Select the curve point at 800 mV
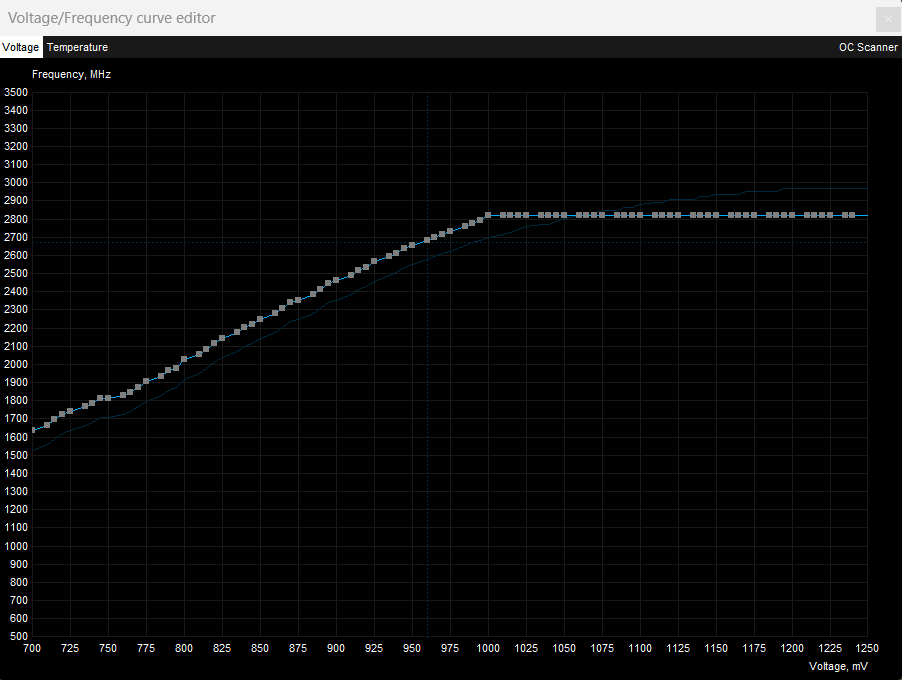This screenshot has width=902, height=680. [184, 359]
